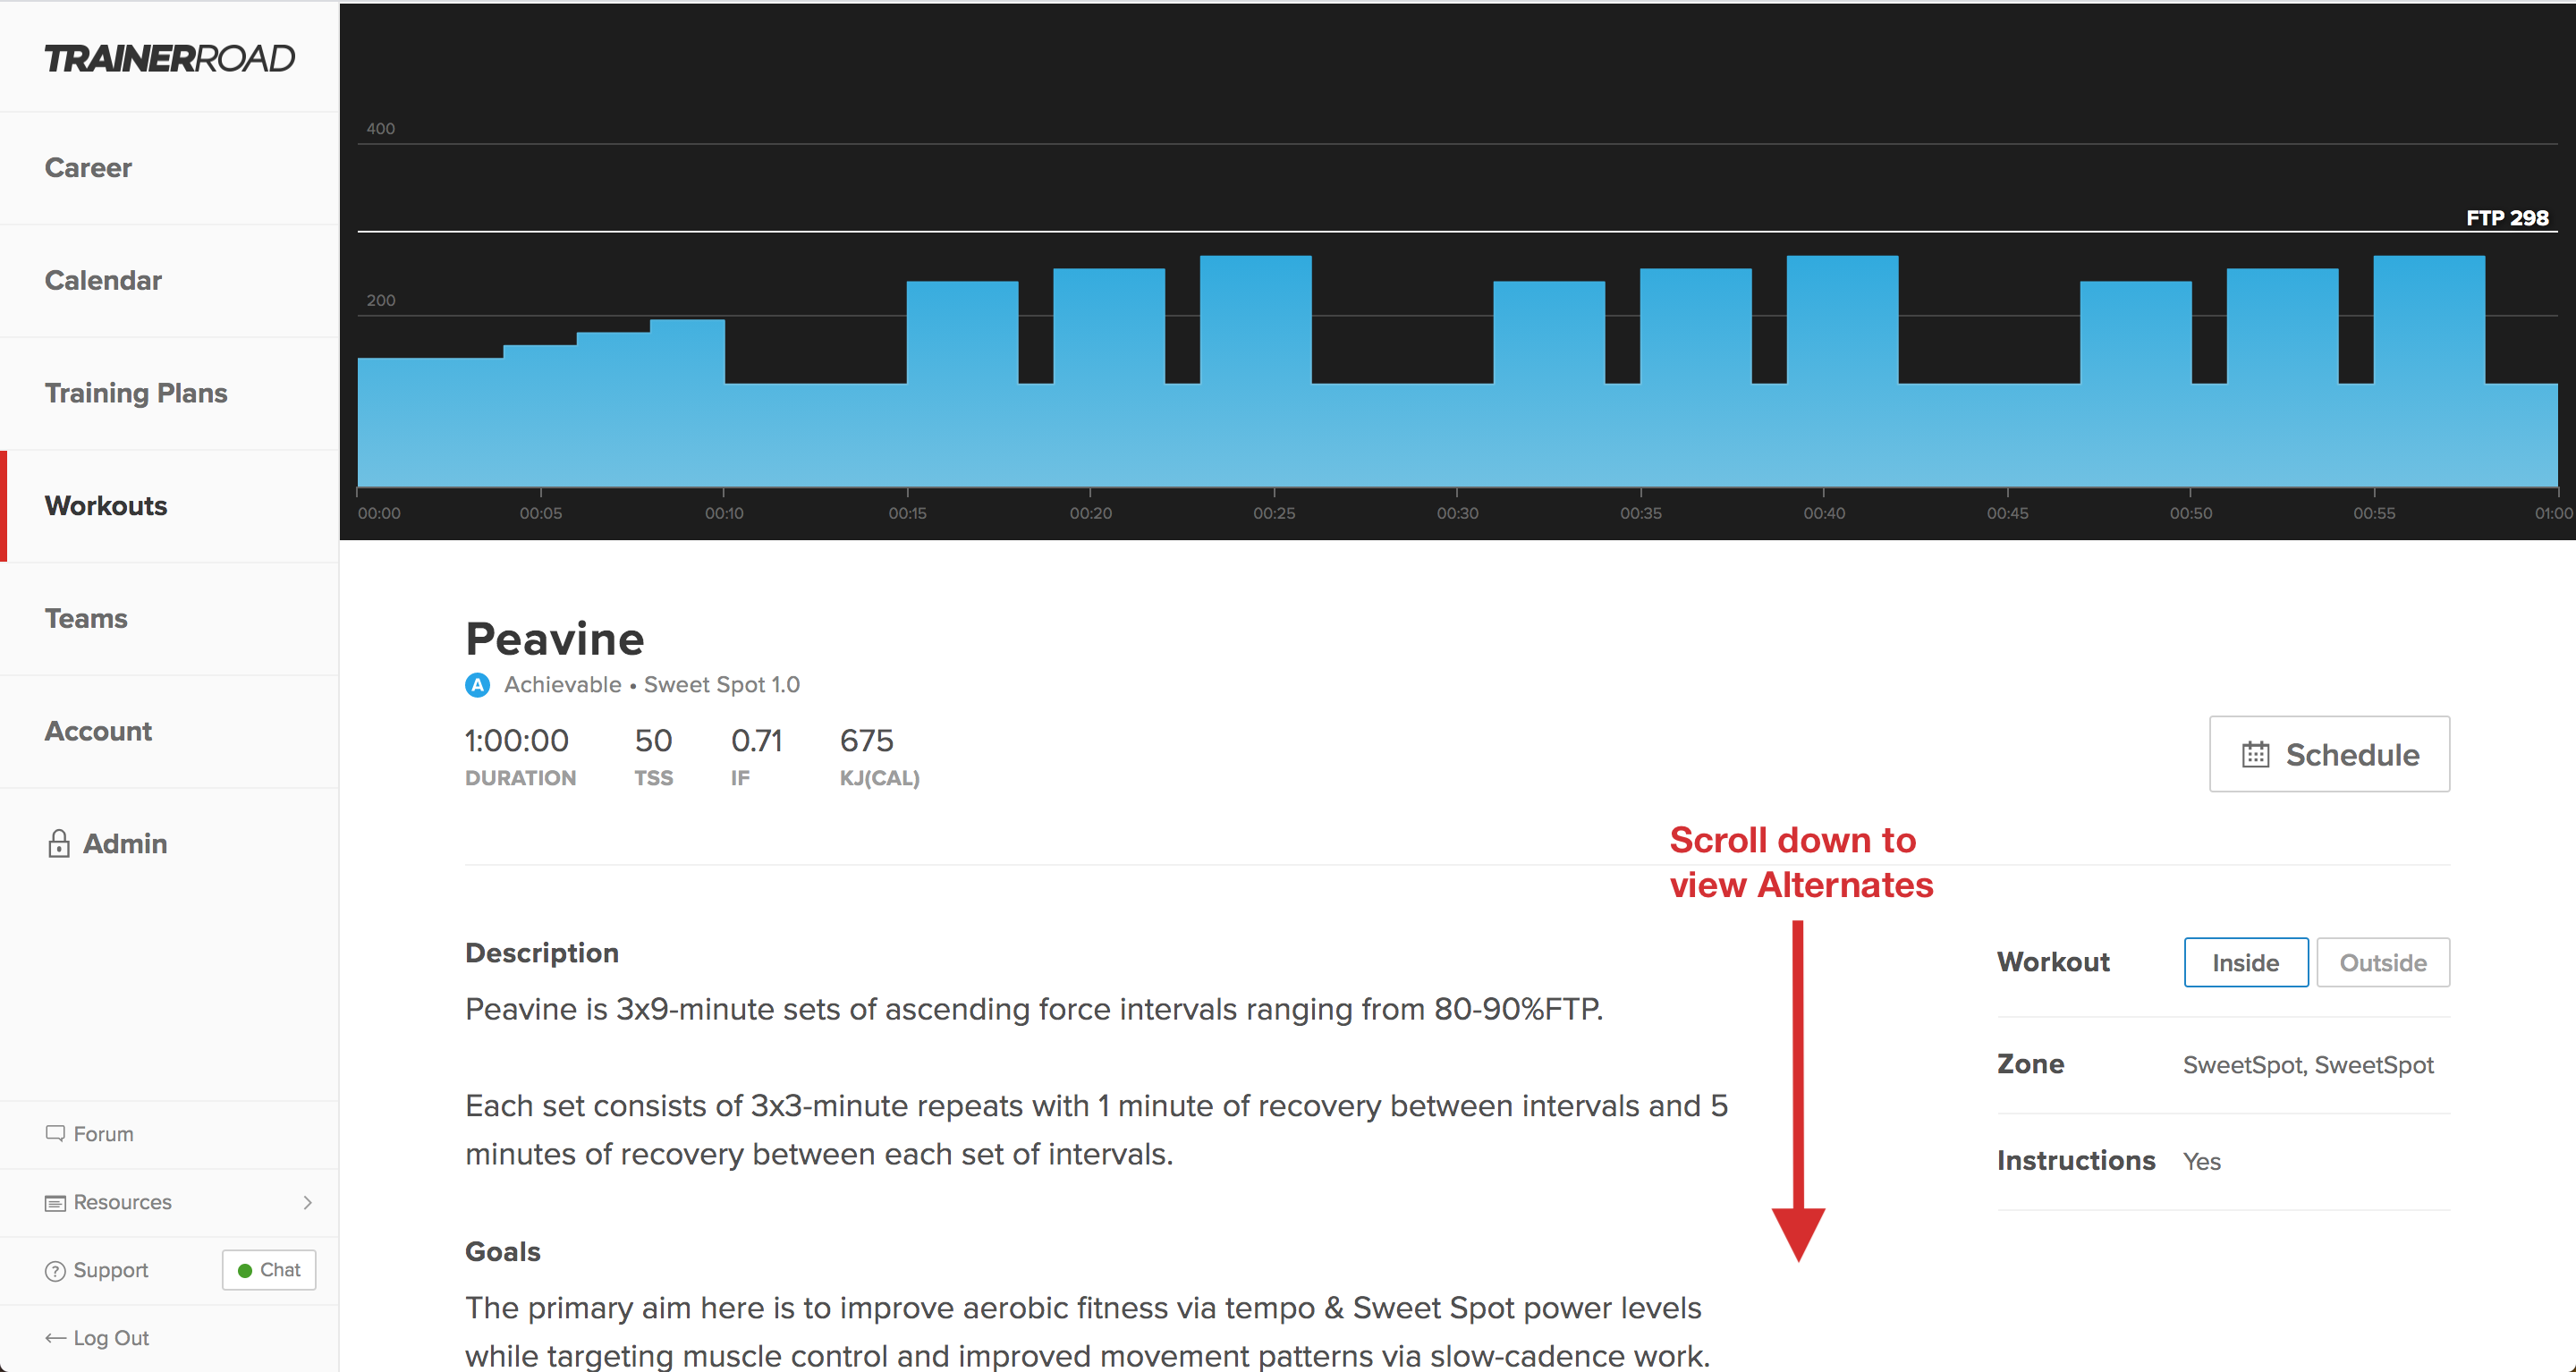Click the blue Achievable 'A' badge
This screenshot has height=1372, width=2576.
478,685
